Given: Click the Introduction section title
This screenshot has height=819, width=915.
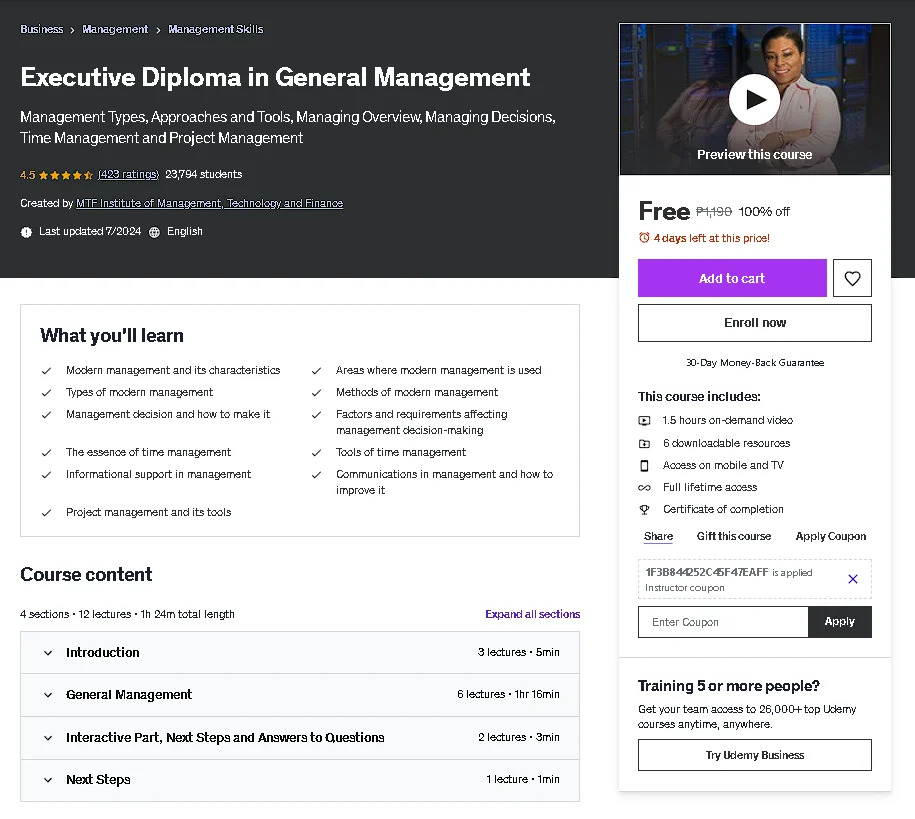Looking at the screenshot, I should 103,653.
